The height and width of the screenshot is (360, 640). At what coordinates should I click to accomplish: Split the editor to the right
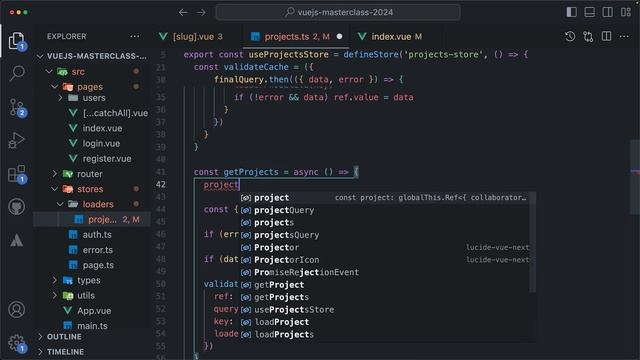(x=607, y=36)
